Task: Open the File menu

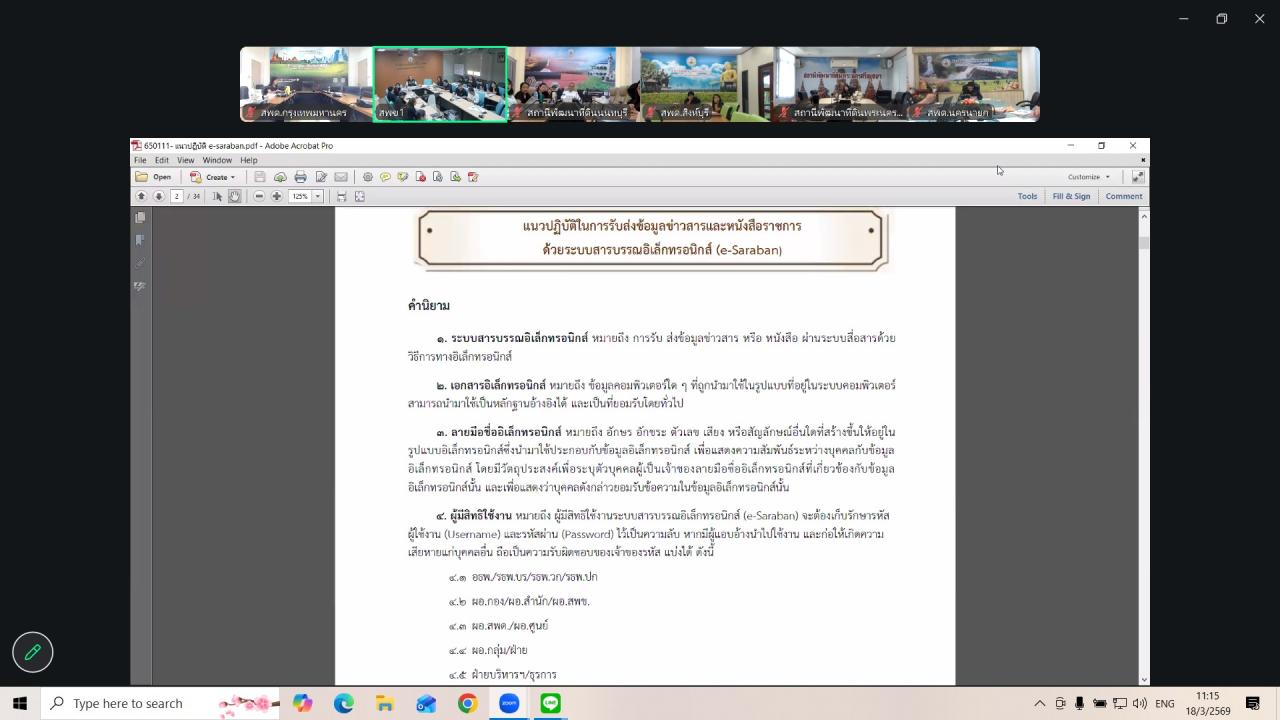Action: pos(140,160)
